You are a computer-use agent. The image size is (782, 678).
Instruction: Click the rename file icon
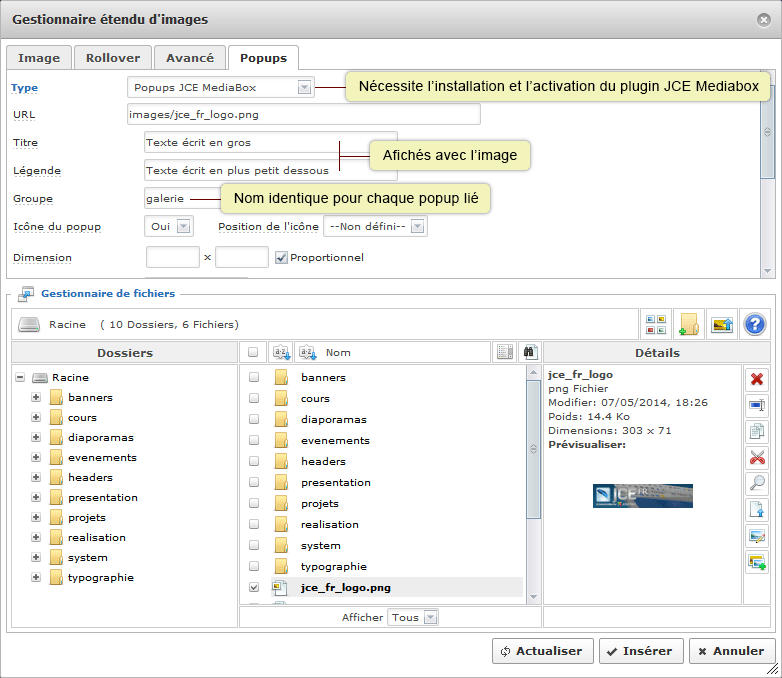coord(756,405)
